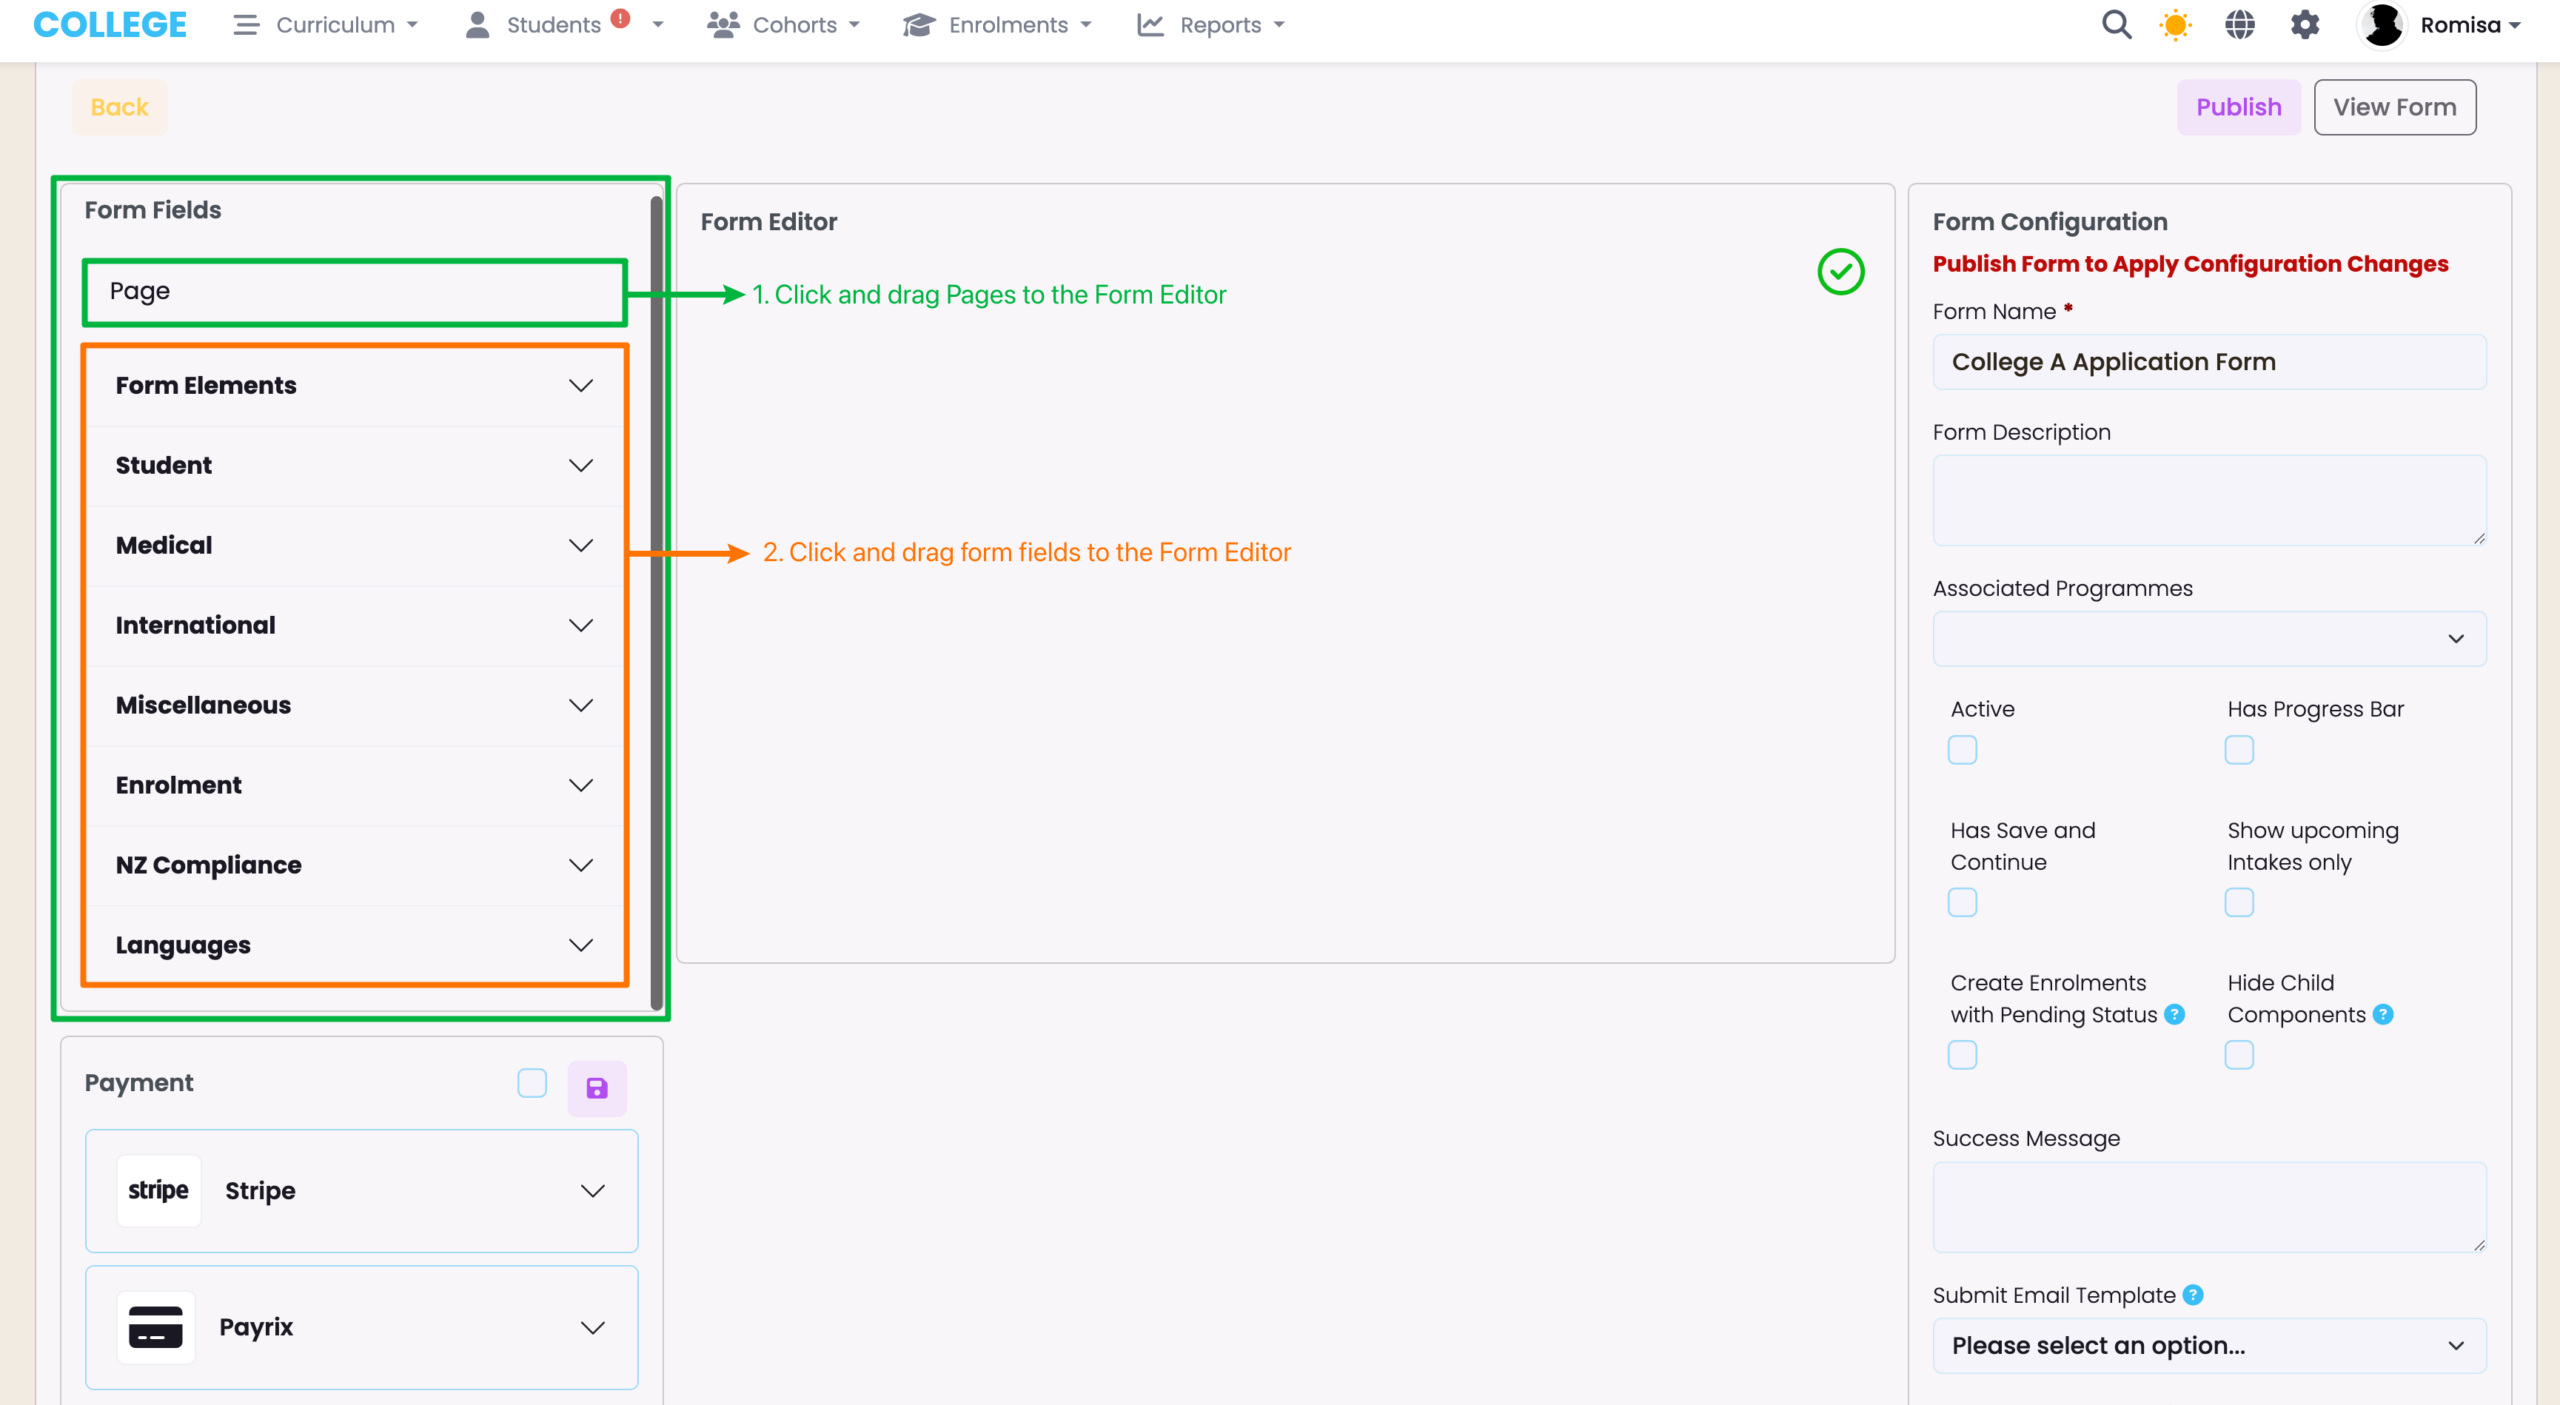Image resolution: width=2560 pixels, height=1405 pixels.
Task: Toggle the sun light-mode icon
Action: (x=2175, y=25)
